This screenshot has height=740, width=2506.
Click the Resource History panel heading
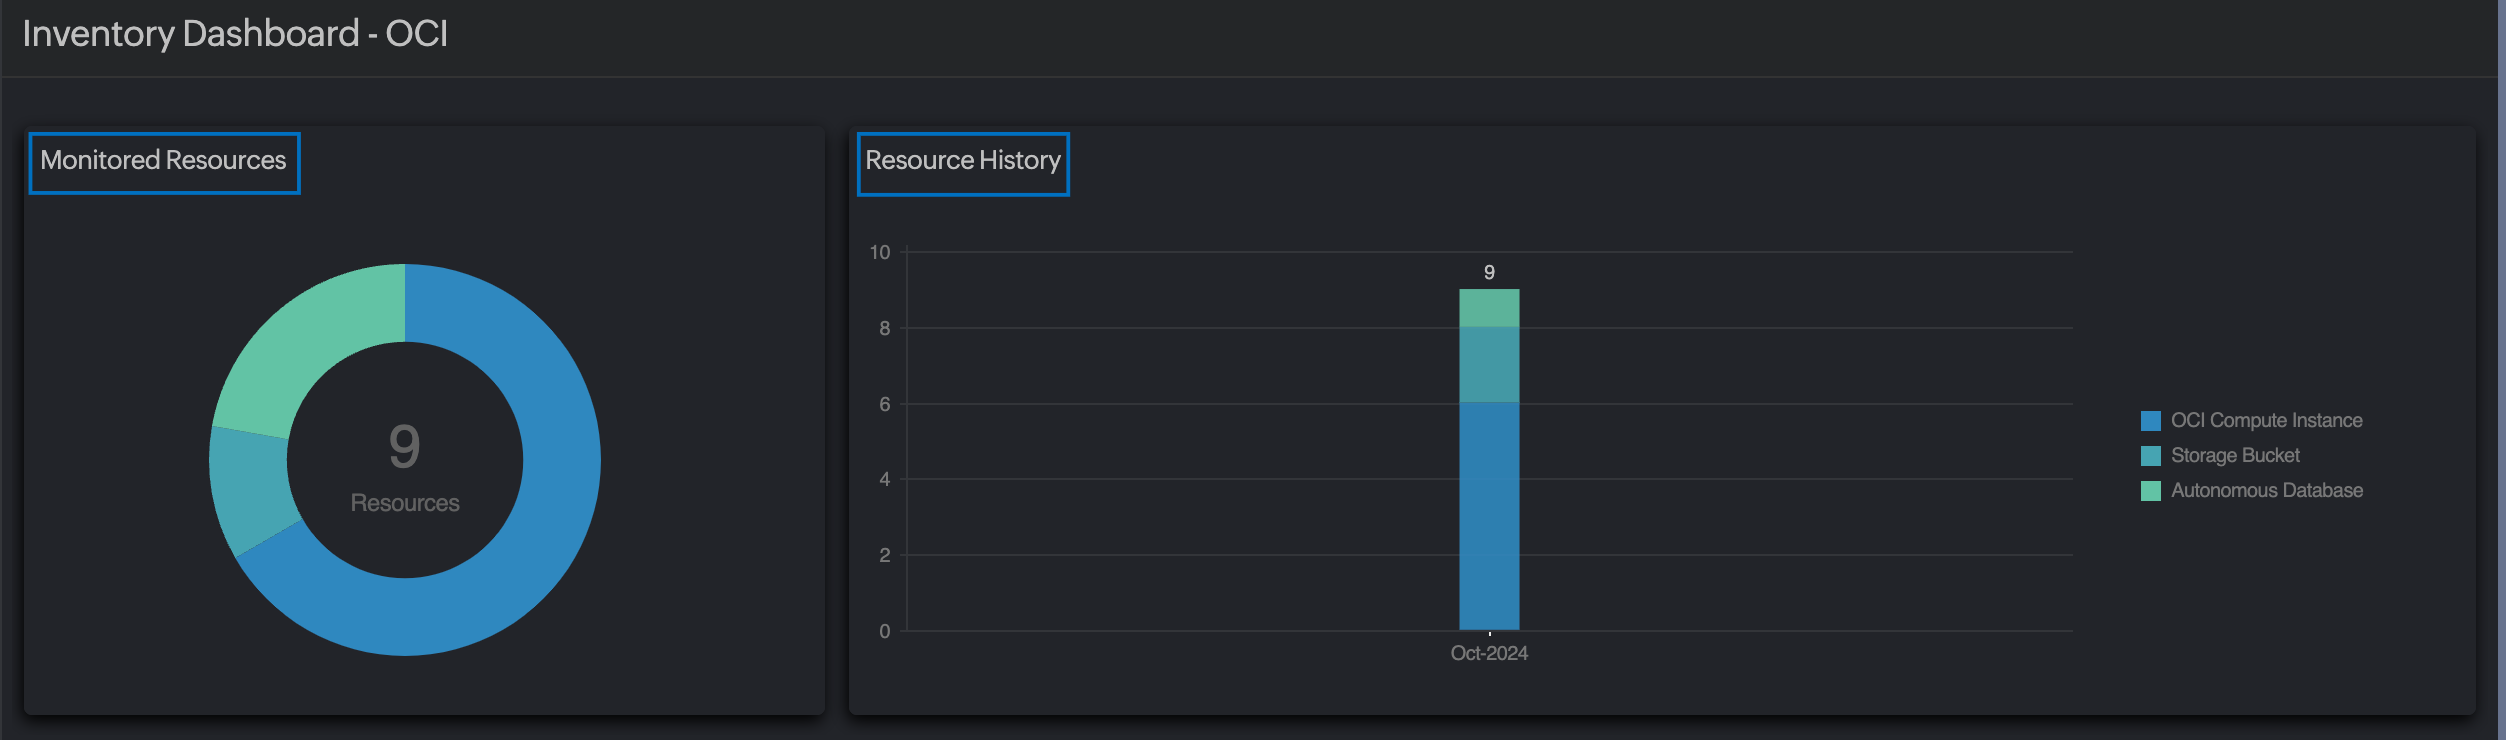tap(962, 161)
